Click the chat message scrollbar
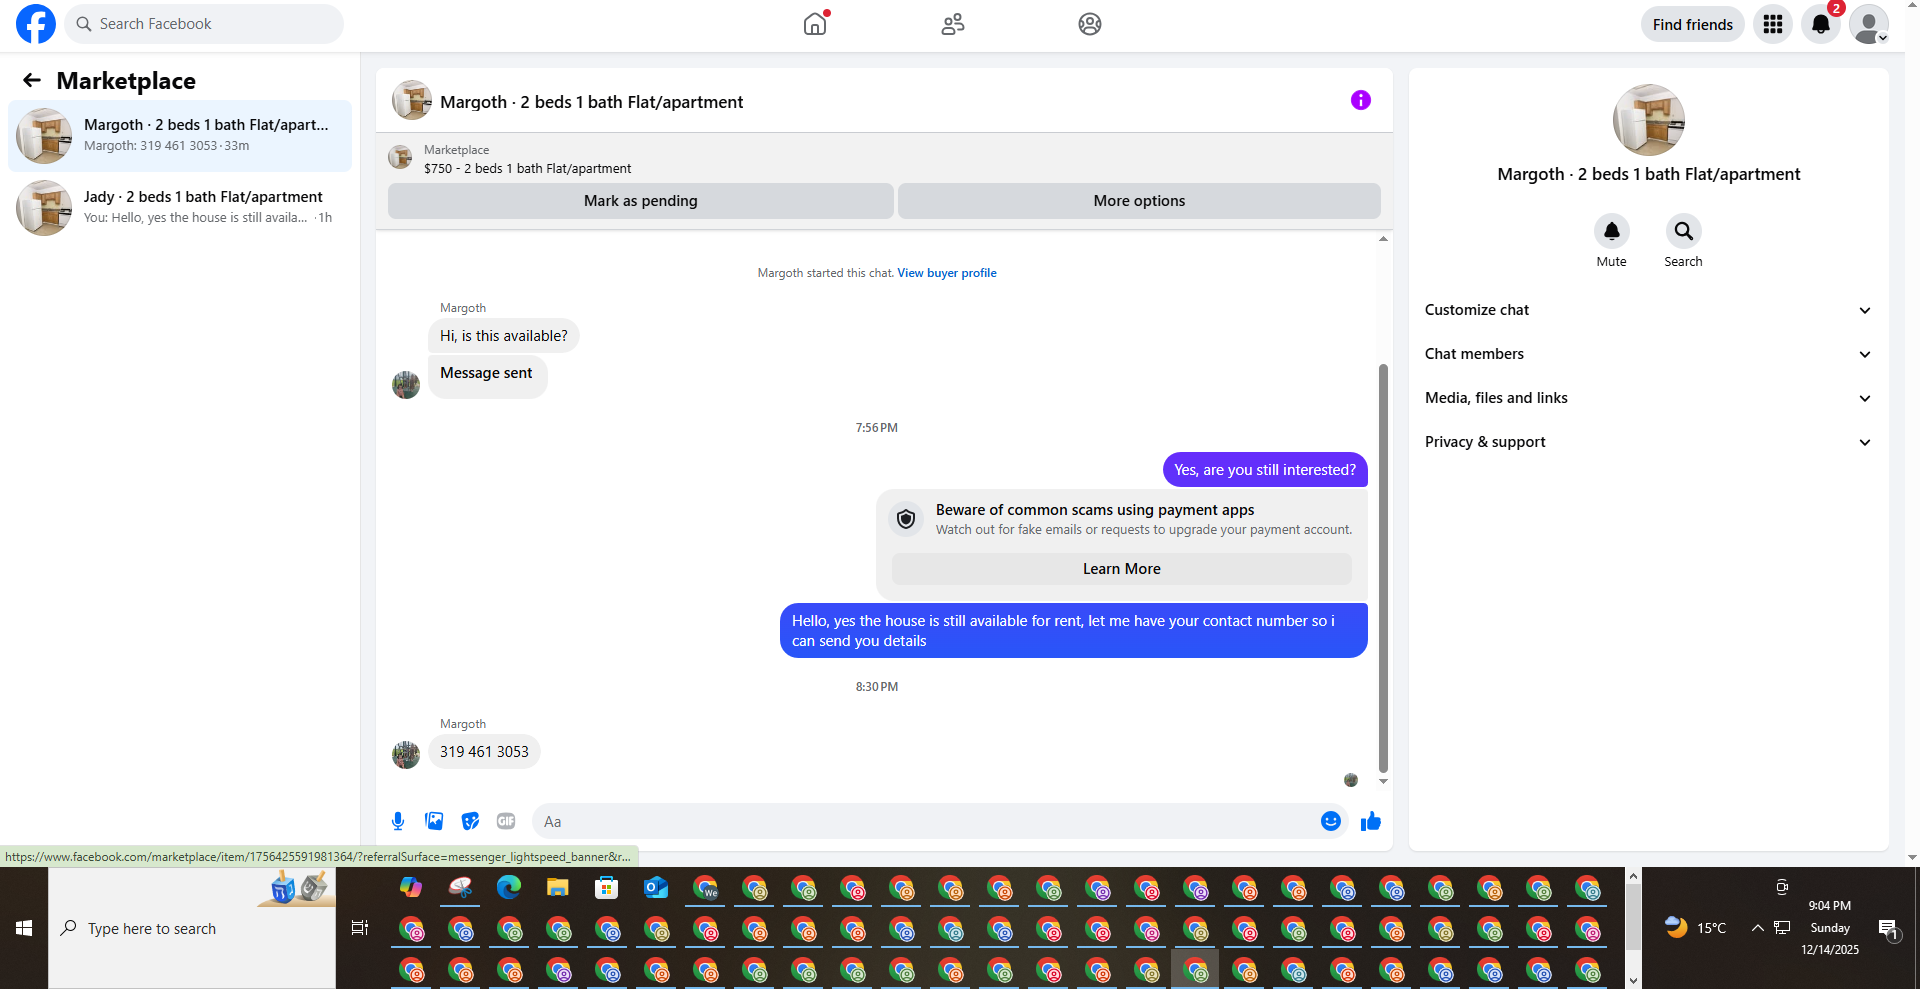 tap(1383, 568)
